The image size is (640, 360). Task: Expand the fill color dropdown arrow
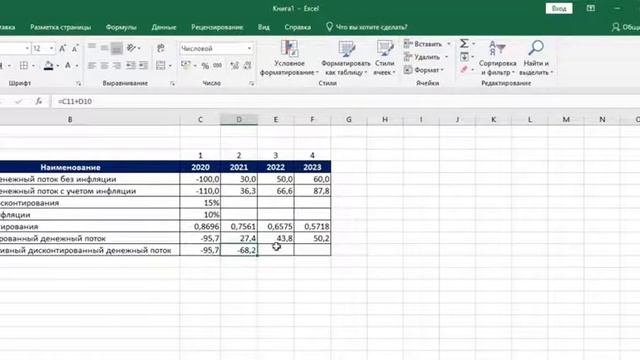[x=58, y=66]
